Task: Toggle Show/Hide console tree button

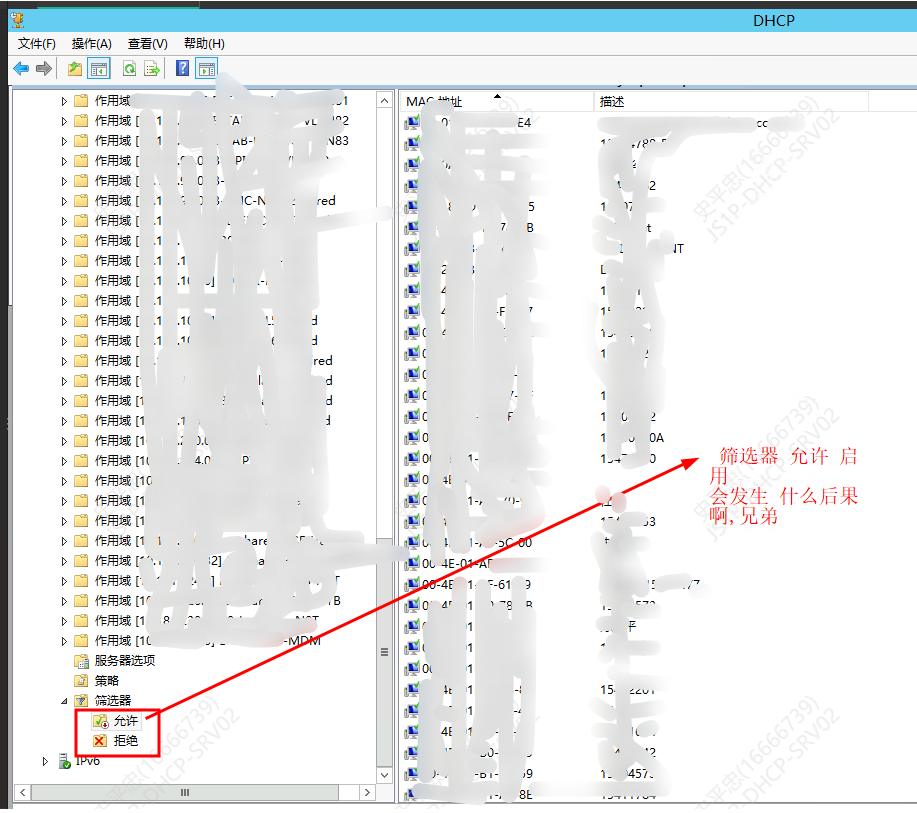Action: tap(99, 69)
